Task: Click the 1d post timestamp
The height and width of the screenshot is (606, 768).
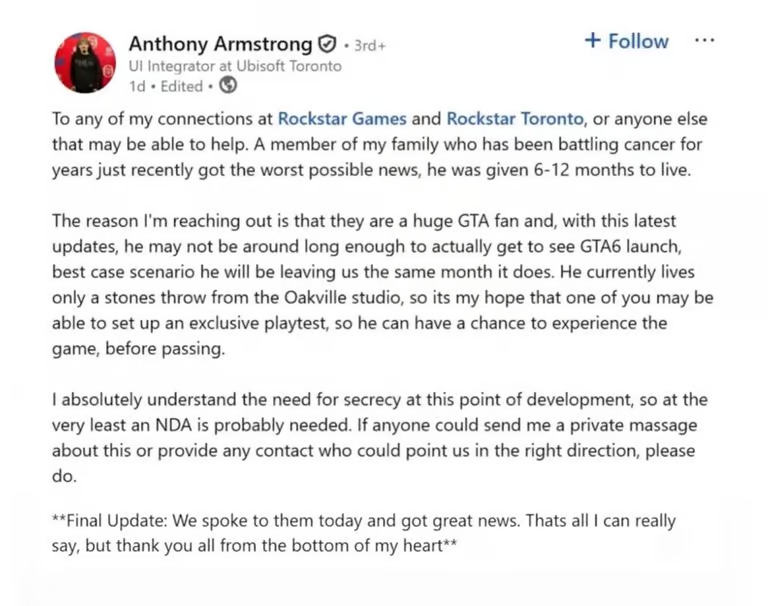Action: point(138,86)
